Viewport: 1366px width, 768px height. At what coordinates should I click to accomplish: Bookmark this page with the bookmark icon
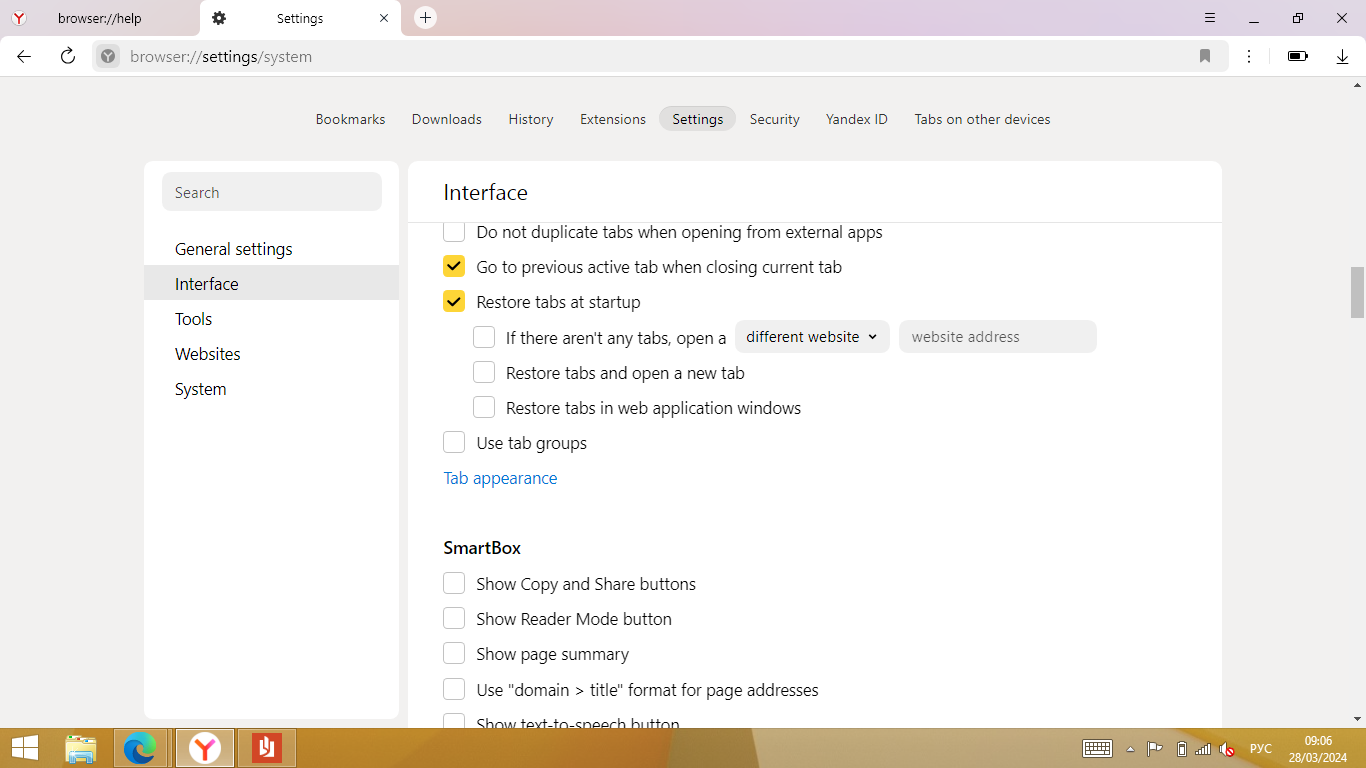[1205, 56]
